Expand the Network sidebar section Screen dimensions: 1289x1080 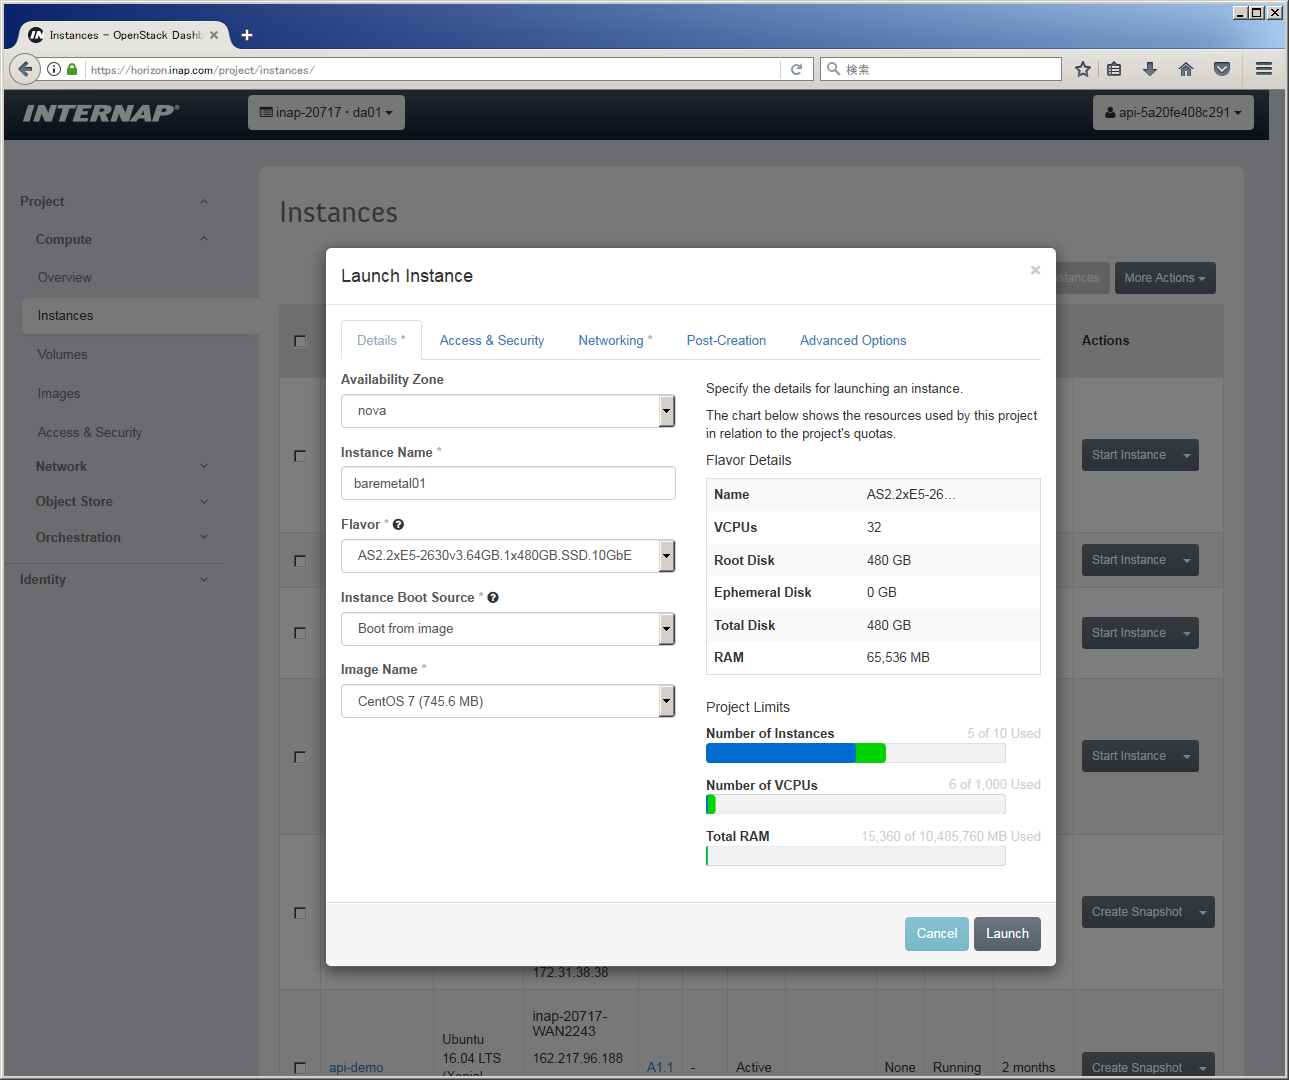click(x=122, y=466)
